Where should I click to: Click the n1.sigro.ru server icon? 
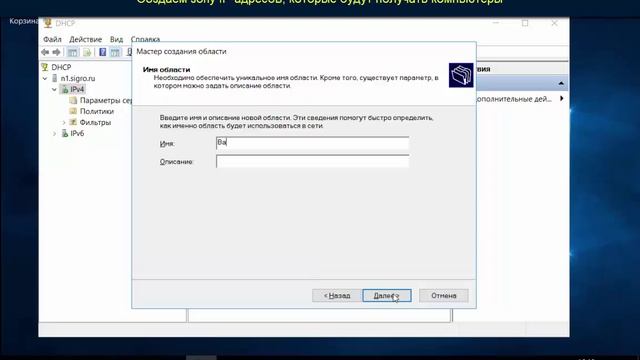(x=55, y=78)
